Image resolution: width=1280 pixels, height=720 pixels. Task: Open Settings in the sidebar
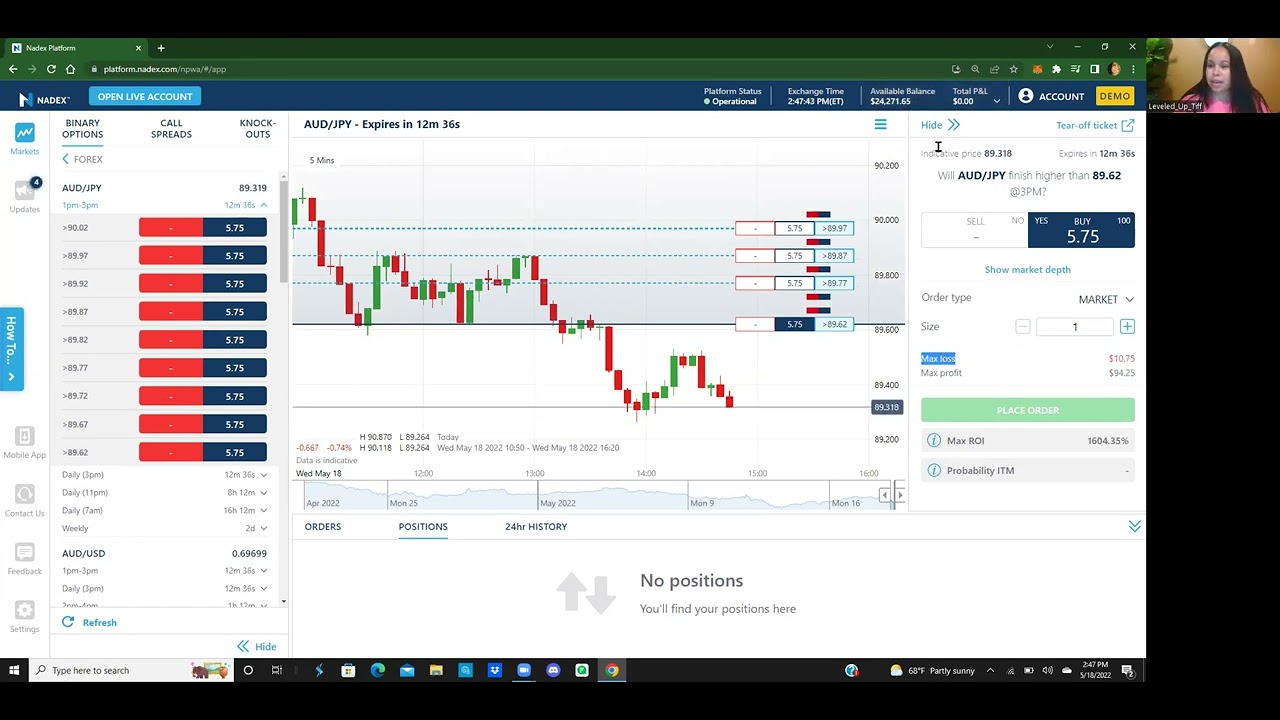click(24, 617)
